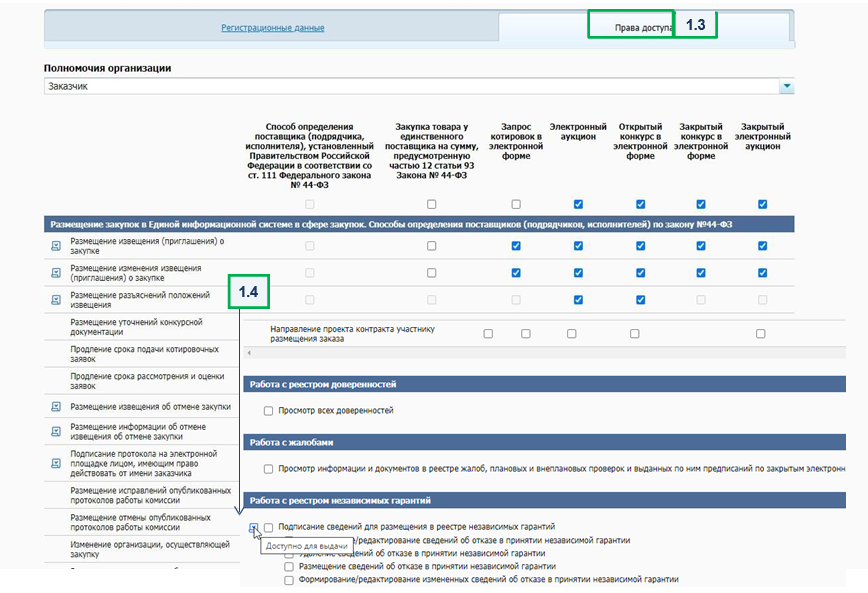868x593 pixels.
Task: Select the Продление срока рассмотрения и оценки заявок label
Action: pos(147,381)
